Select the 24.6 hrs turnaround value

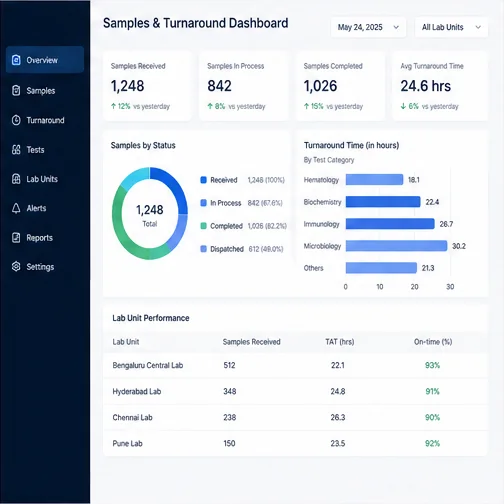point(426,86)
